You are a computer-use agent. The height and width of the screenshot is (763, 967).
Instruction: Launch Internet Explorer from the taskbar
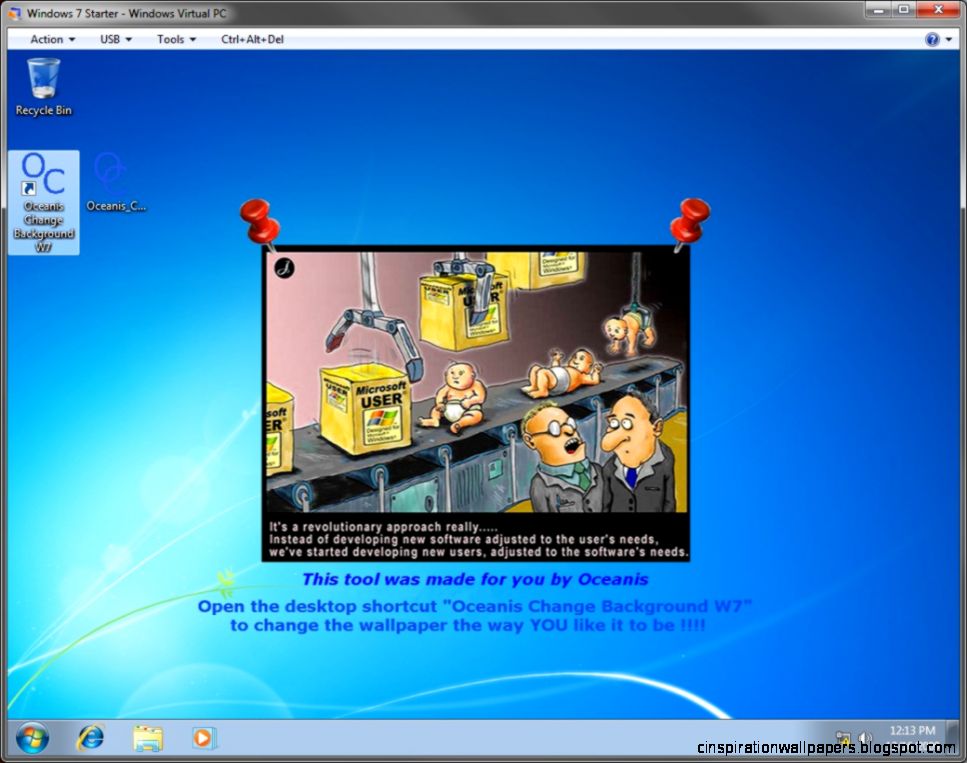pyautogui.click(x=91, y=737)
